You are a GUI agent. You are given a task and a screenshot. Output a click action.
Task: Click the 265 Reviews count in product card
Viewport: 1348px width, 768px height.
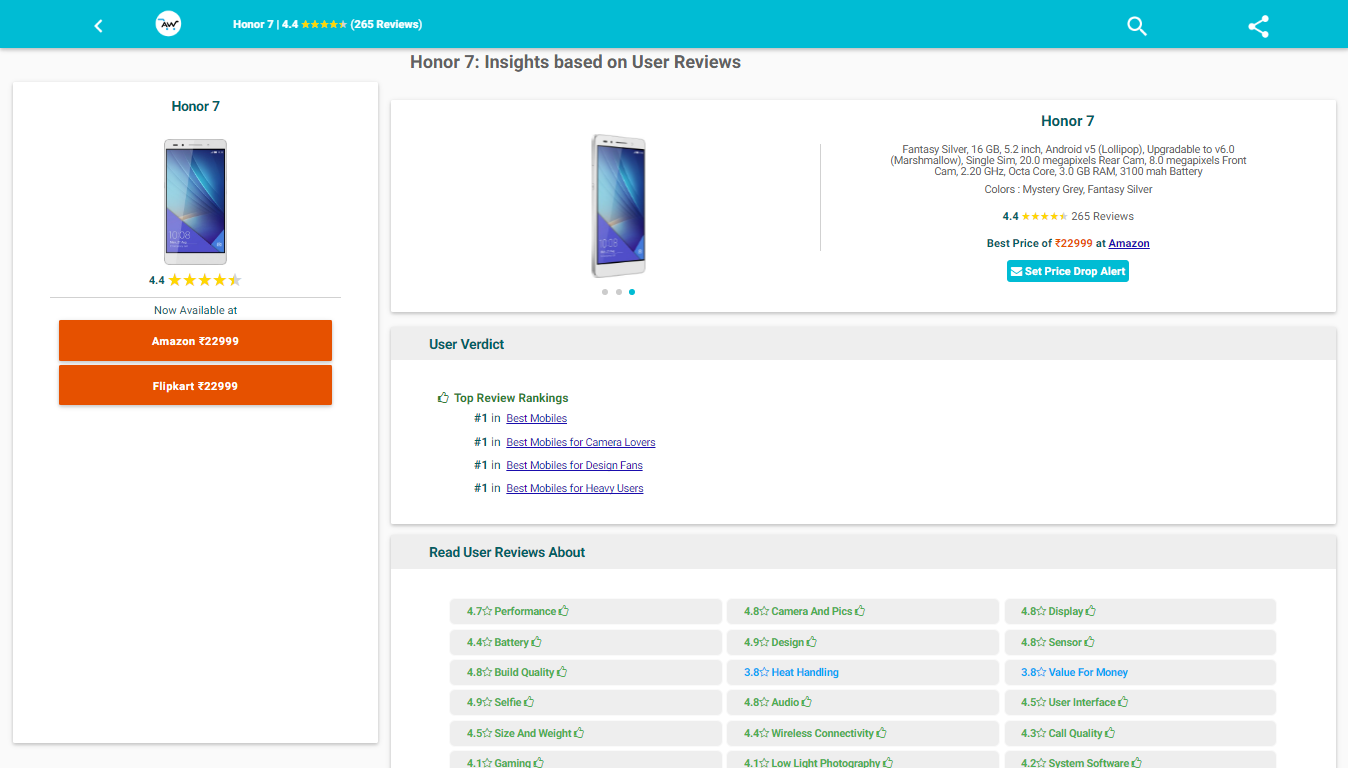(x=1102, y=216)
